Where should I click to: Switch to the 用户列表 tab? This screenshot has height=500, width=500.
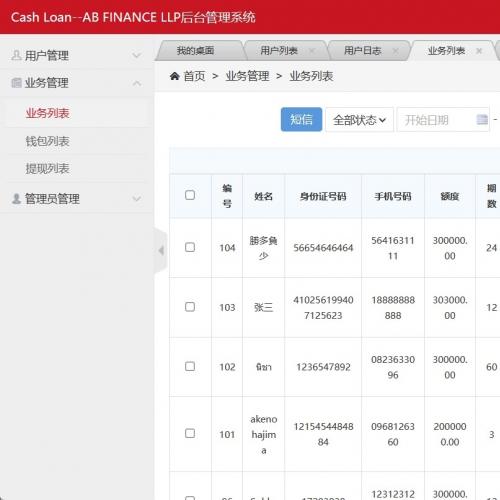pyautogui.click(x=279, y=51)
